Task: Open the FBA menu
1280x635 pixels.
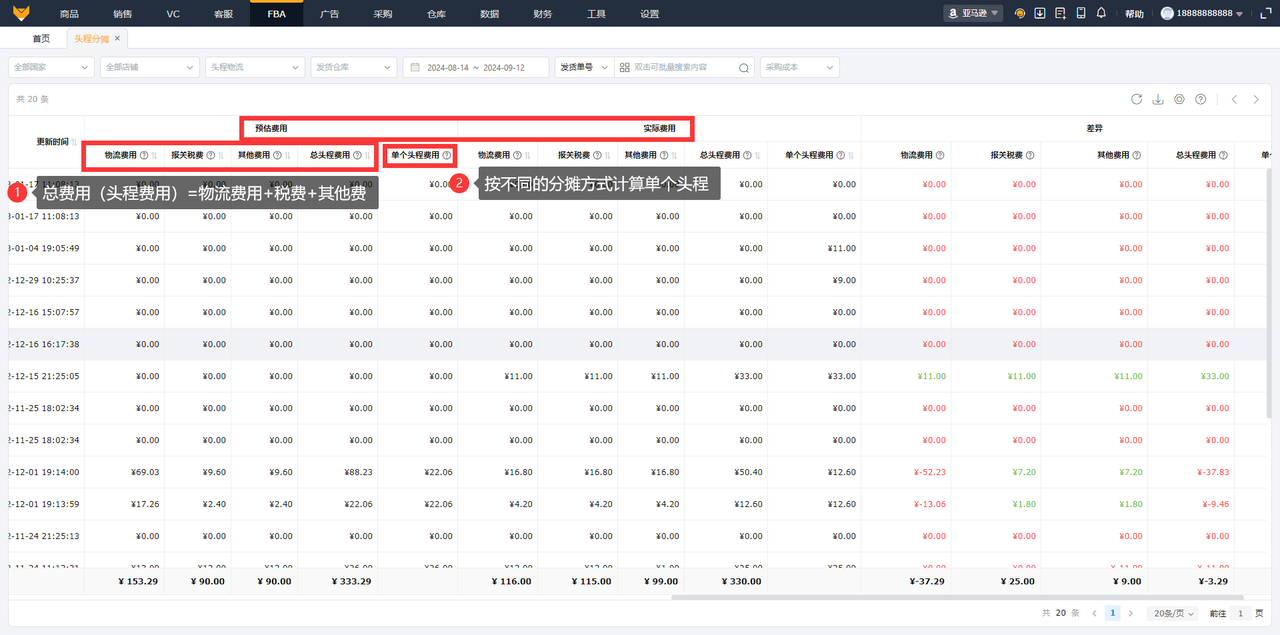Action: click(277, 14)
